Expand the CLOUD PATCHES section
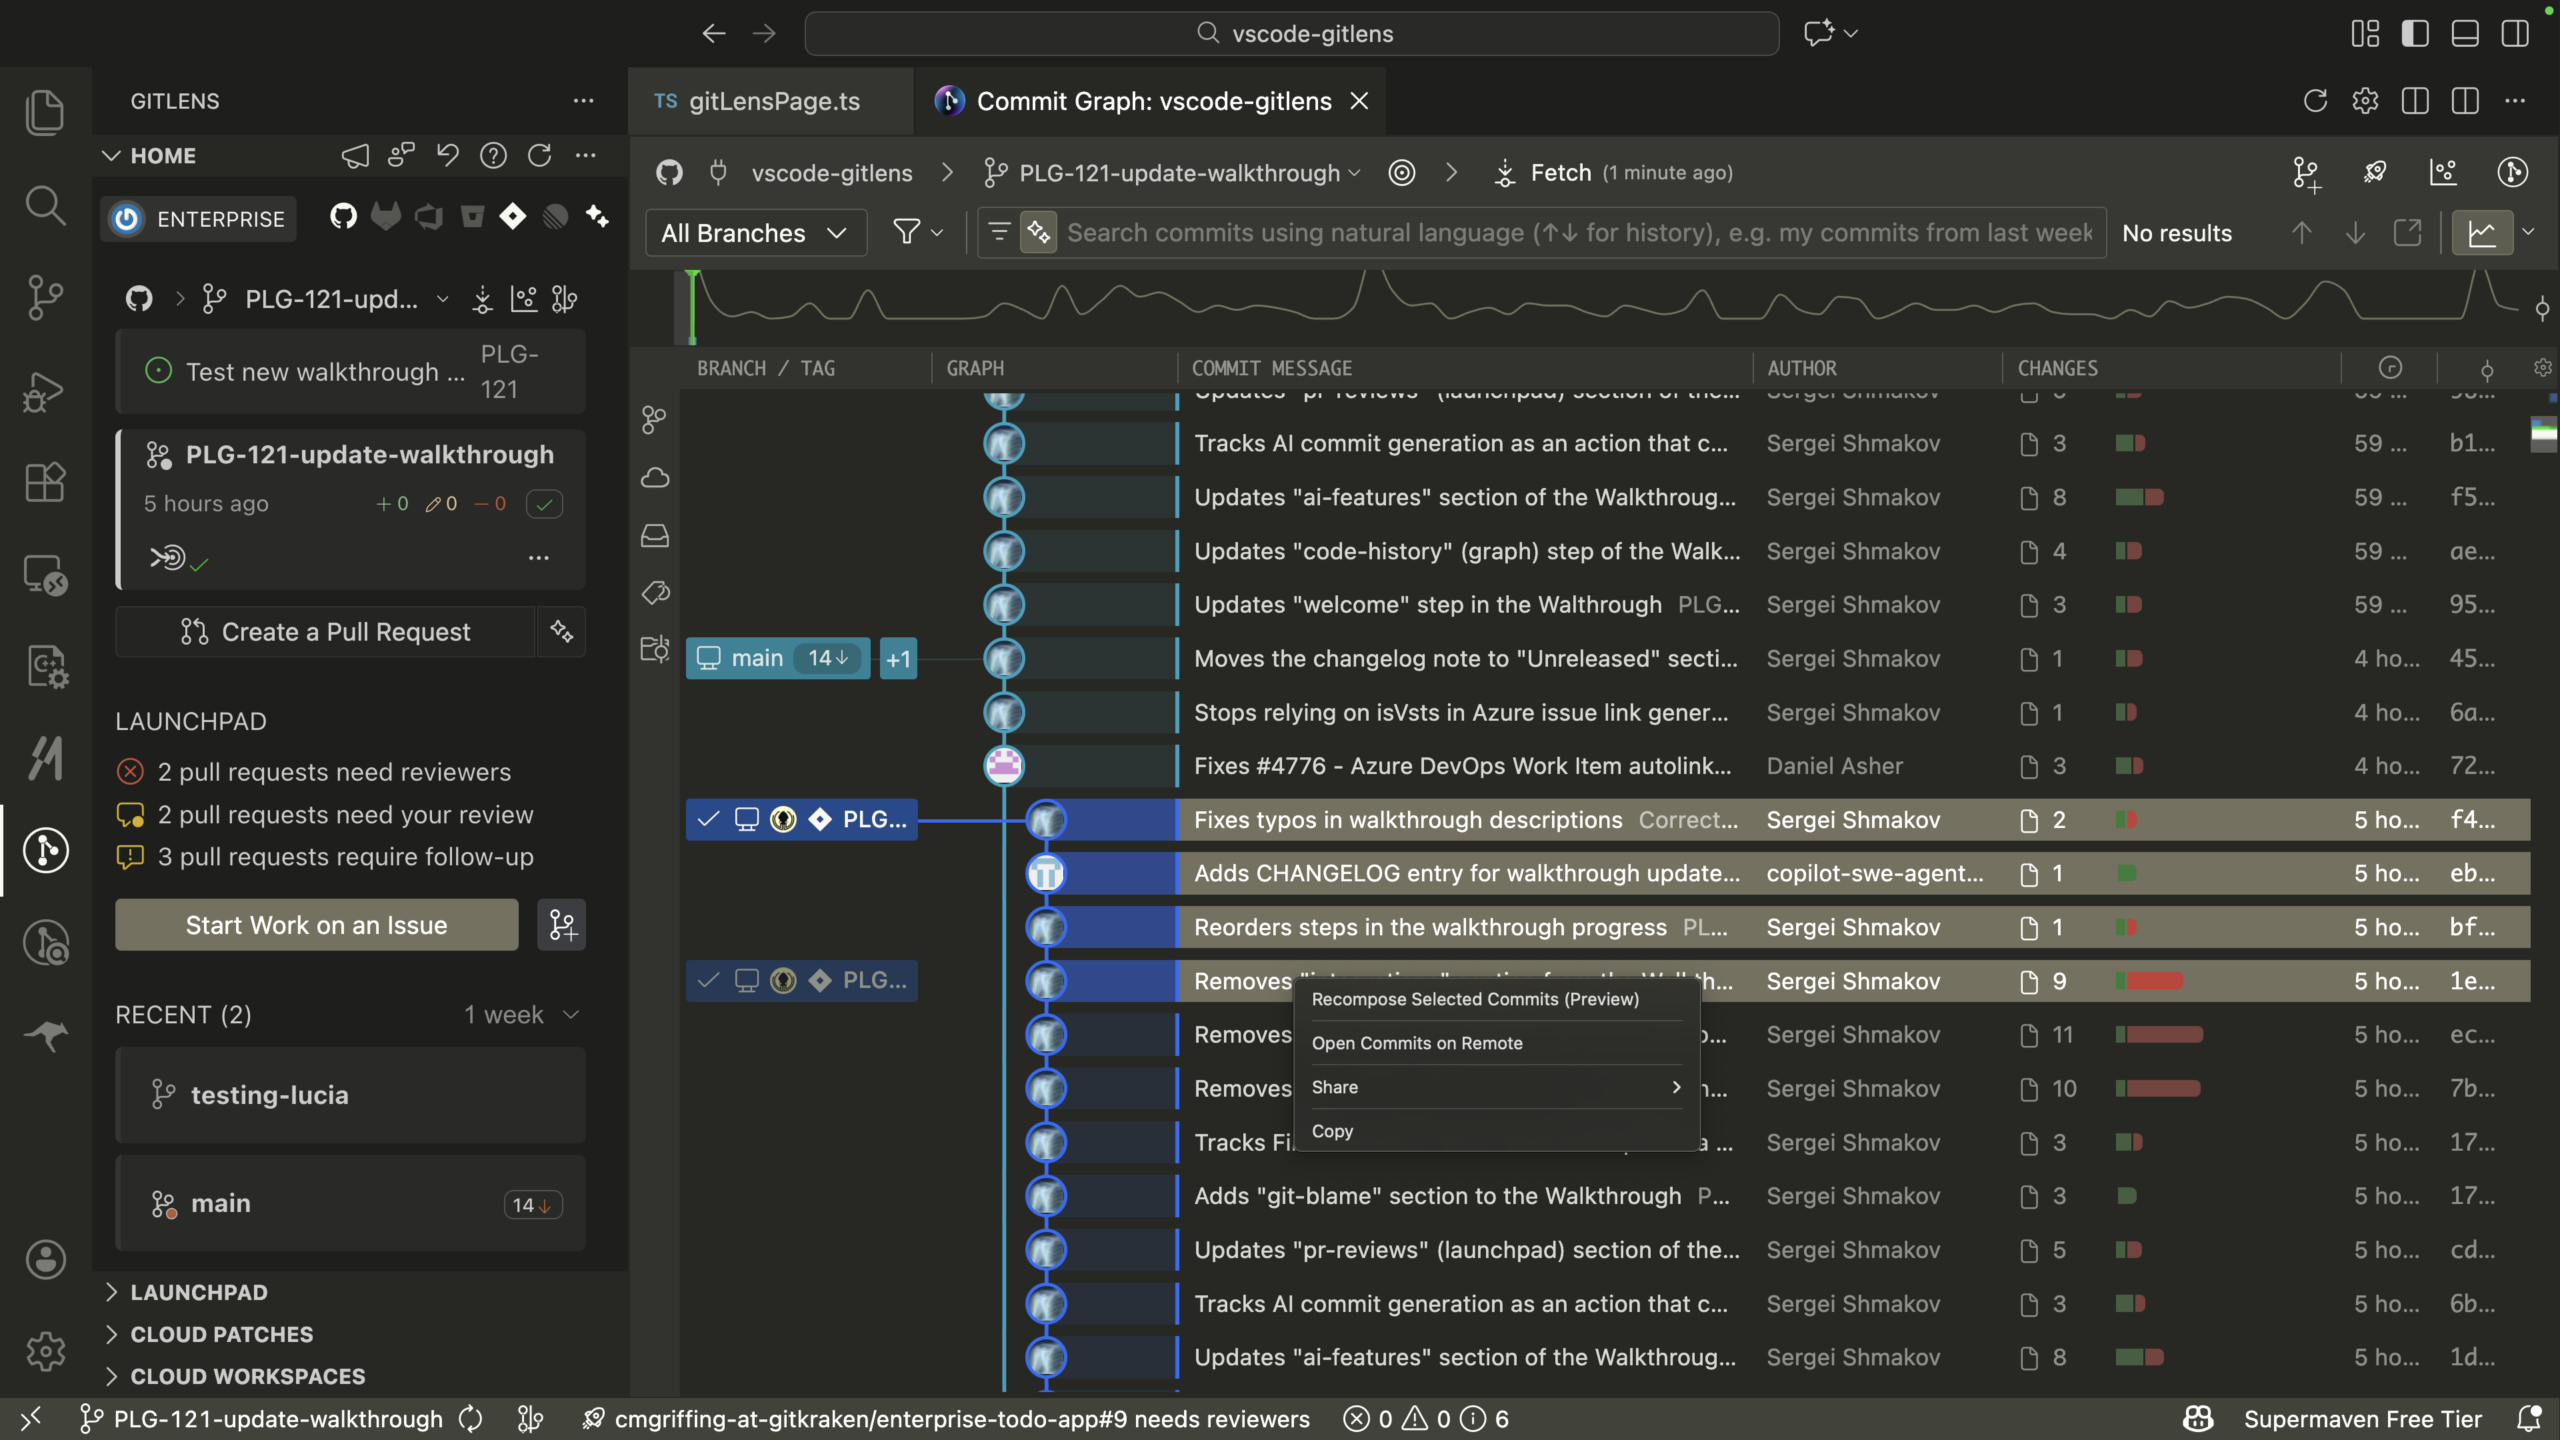Viewport: 2560px width, 1440px height. 222,1334
